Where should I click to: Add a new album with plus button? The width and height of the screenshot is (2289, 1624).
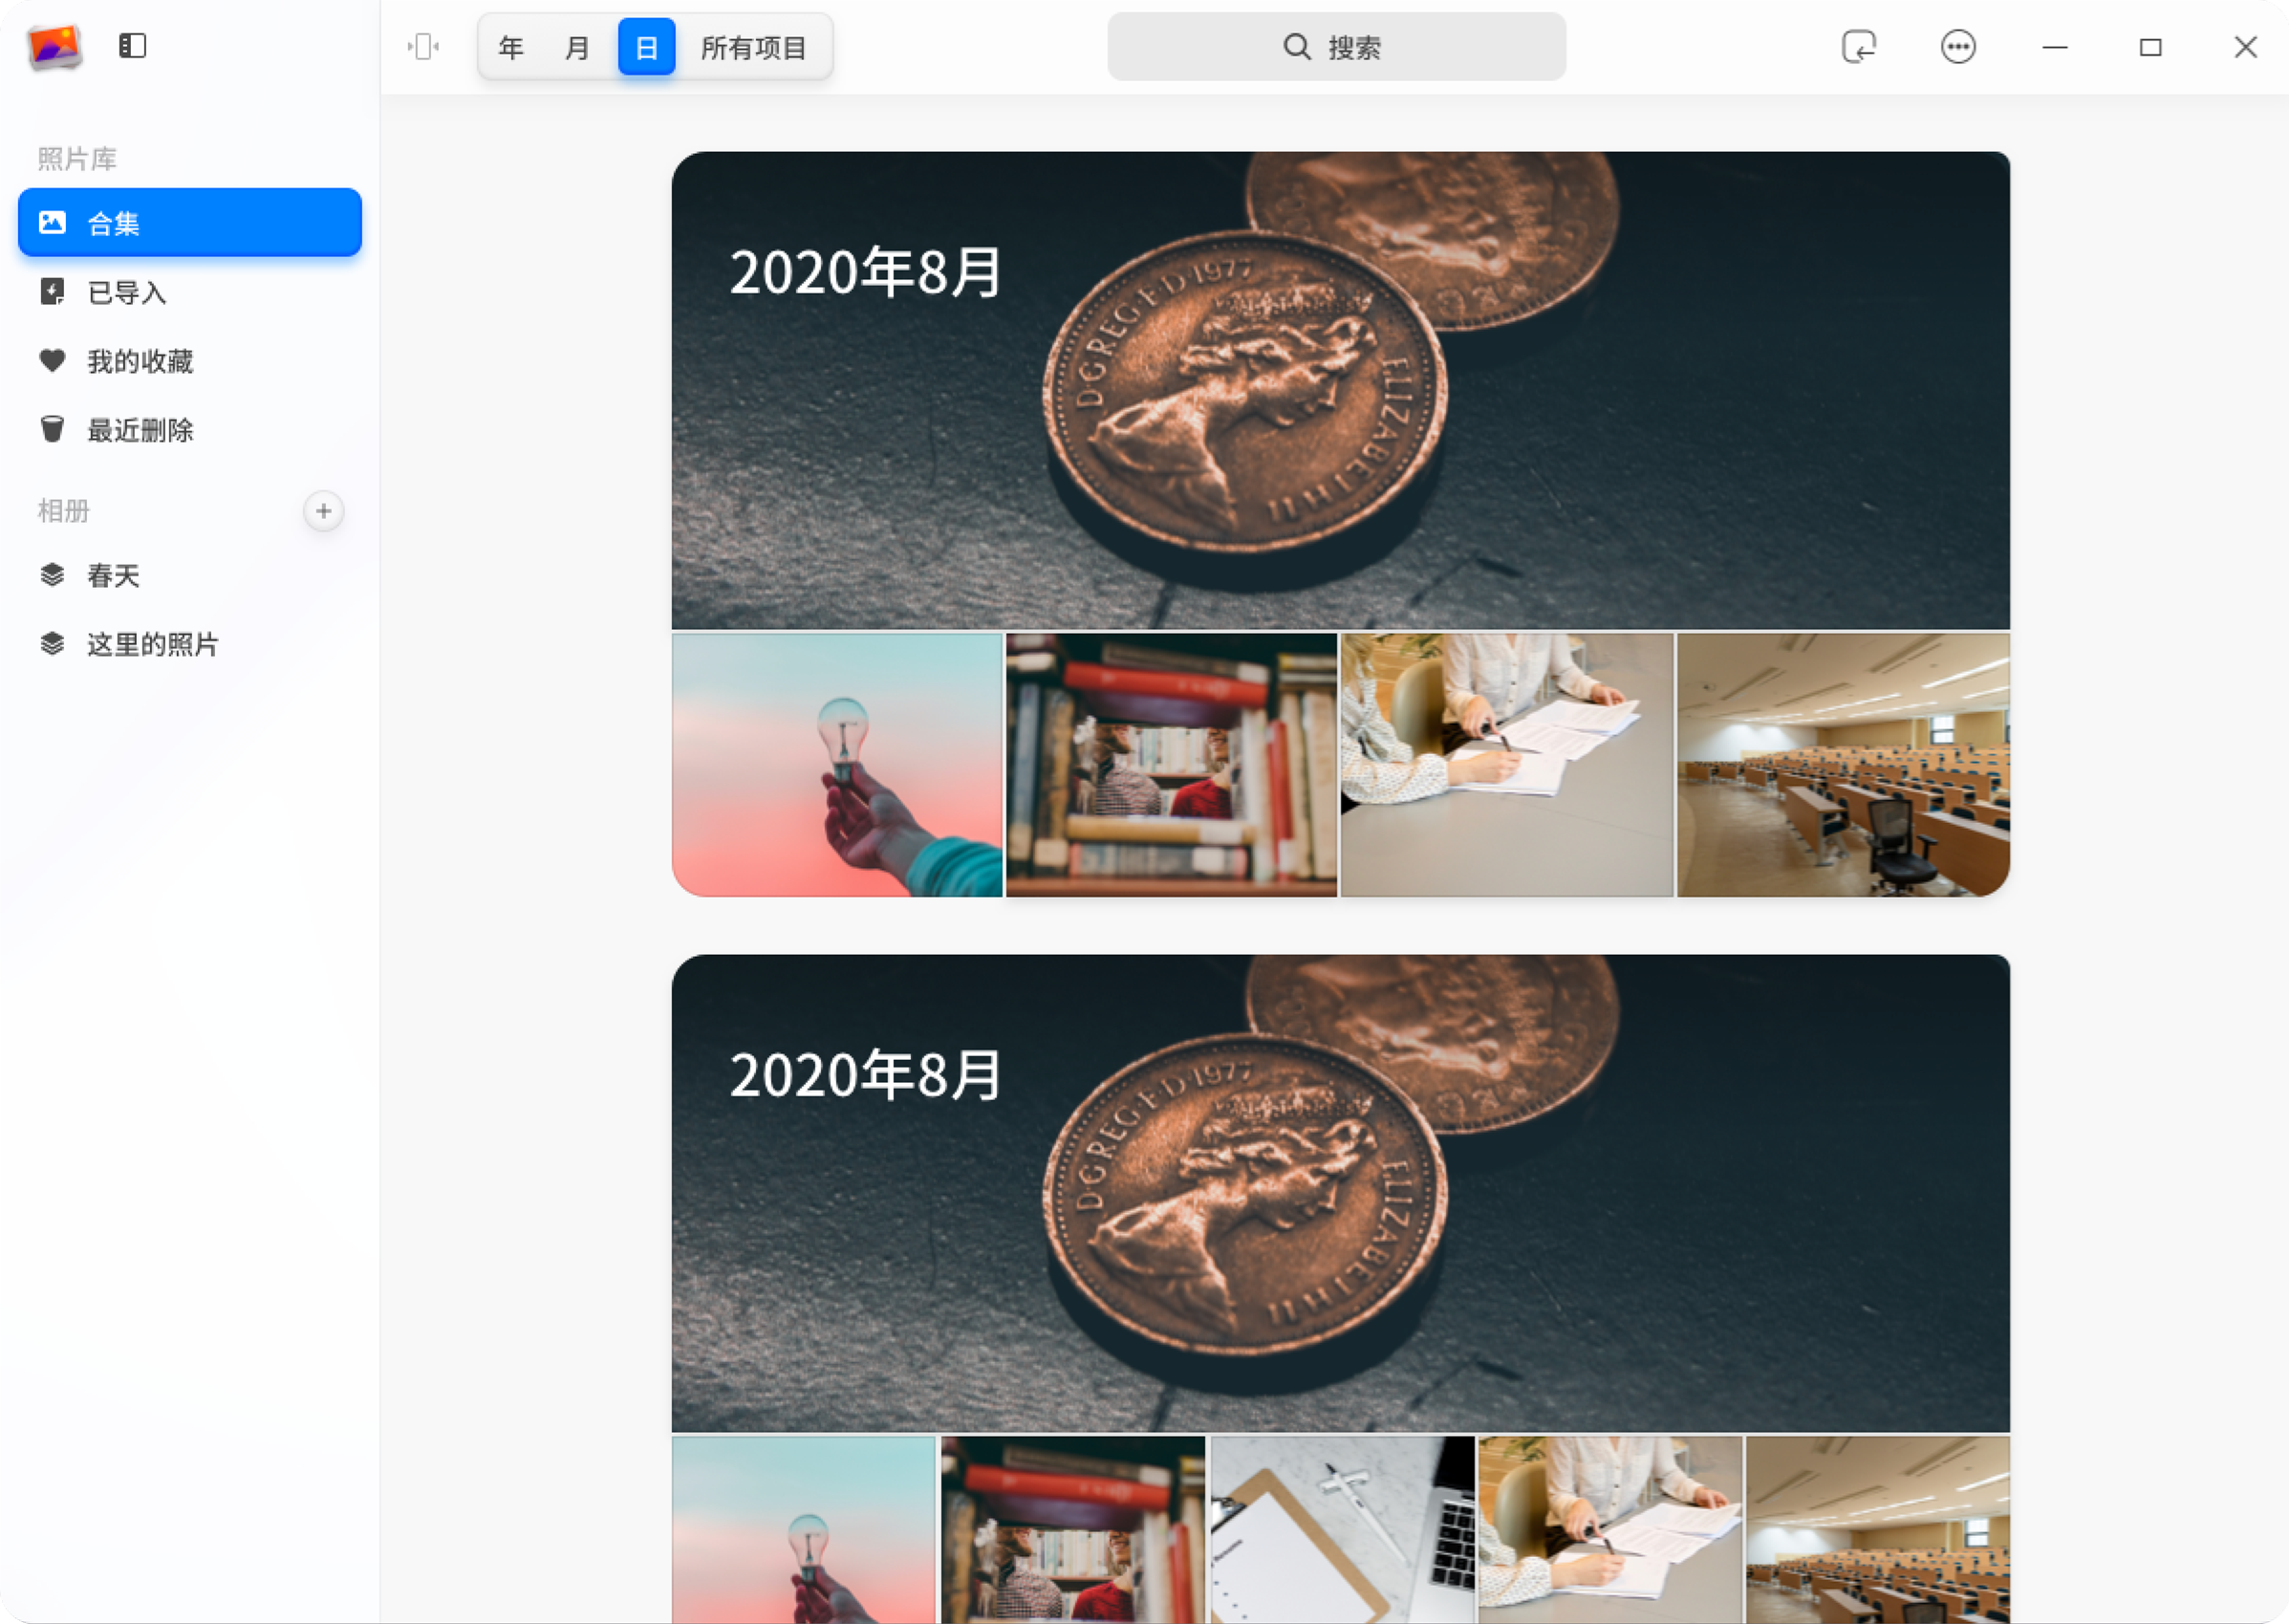tap(323, 511)
